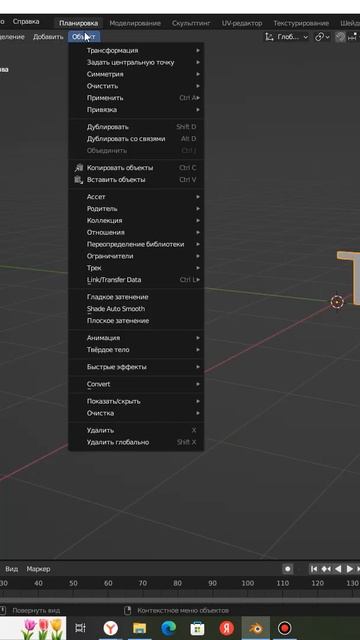Open the red Yandex Я taskbar icon
Image resolution: width=360 pixels, height=640 pixels.
(x=227, y=628)
